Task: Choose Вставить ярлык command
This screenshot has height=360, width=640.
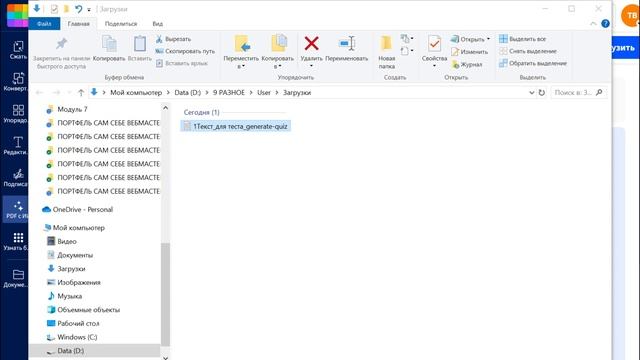Action: tap(182, 63)
